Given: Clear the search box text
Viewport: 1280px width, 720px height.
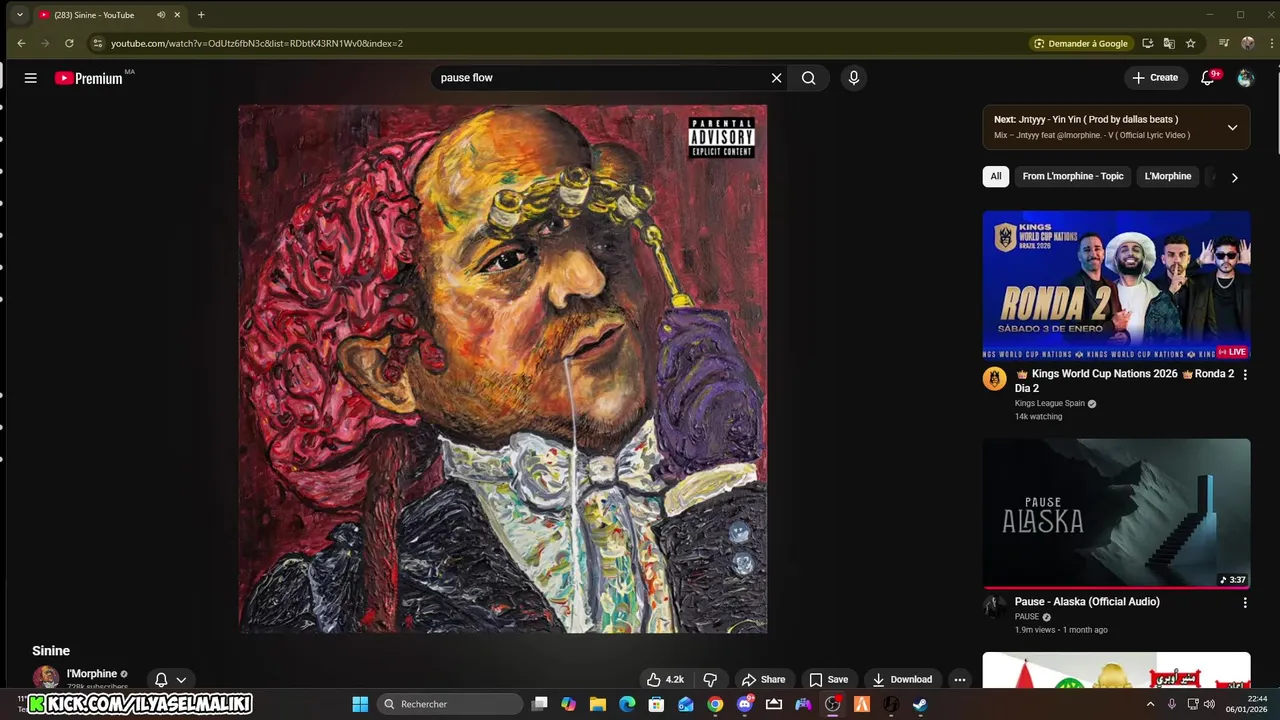Looking at the screenshot, I should (776, 78).
